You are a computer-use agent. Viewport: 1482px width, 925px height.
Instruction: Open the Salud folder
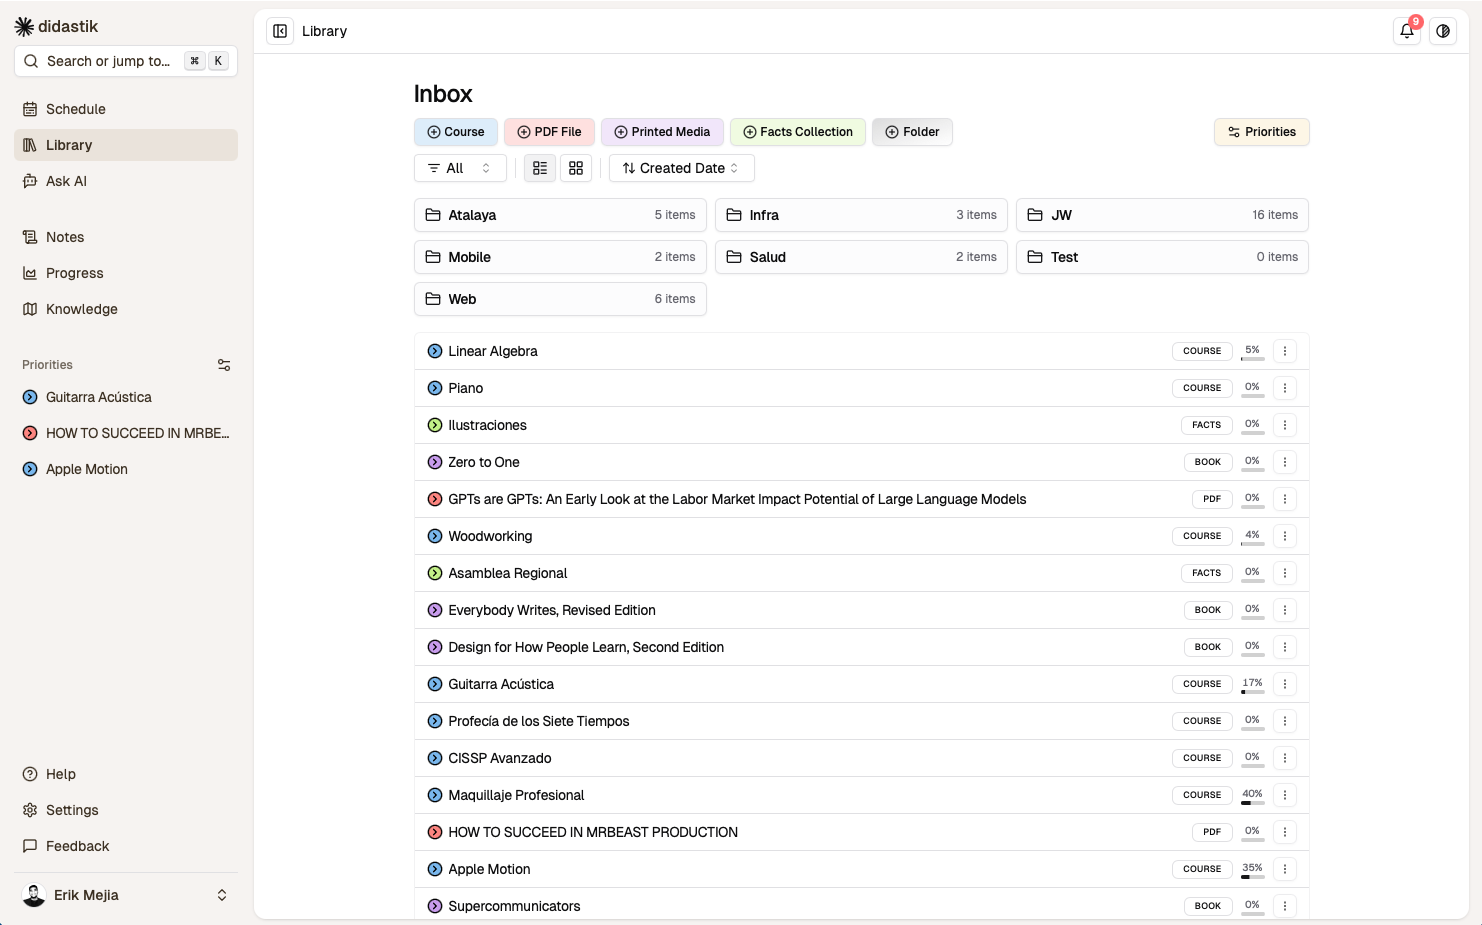point(861,257)
